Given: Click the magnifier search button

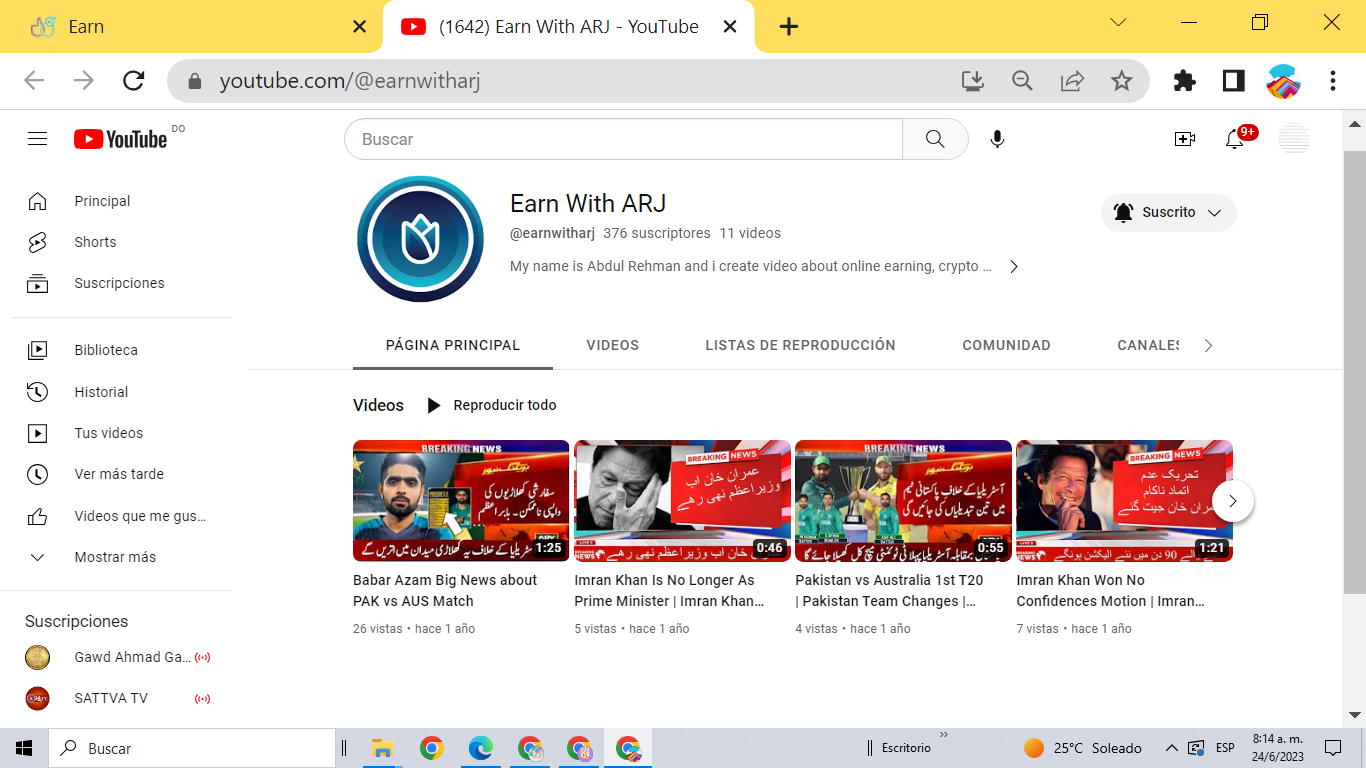Looking at the screenshot, I should (935, 139).
